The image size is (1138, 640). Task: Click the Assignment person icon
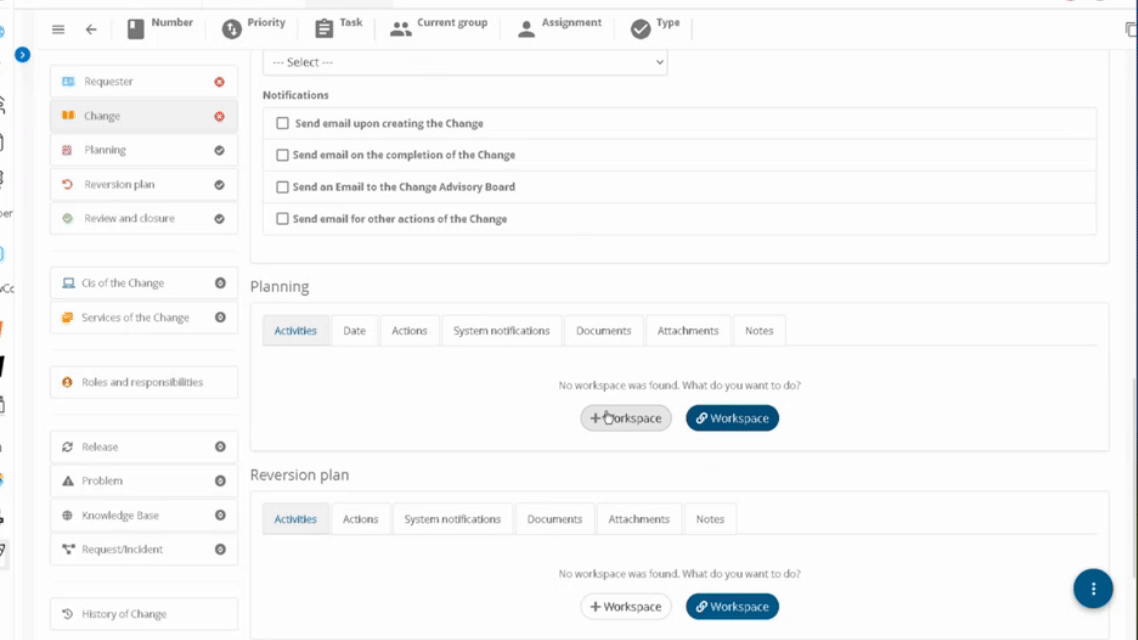pyautogui.click(x=526, y=29)
